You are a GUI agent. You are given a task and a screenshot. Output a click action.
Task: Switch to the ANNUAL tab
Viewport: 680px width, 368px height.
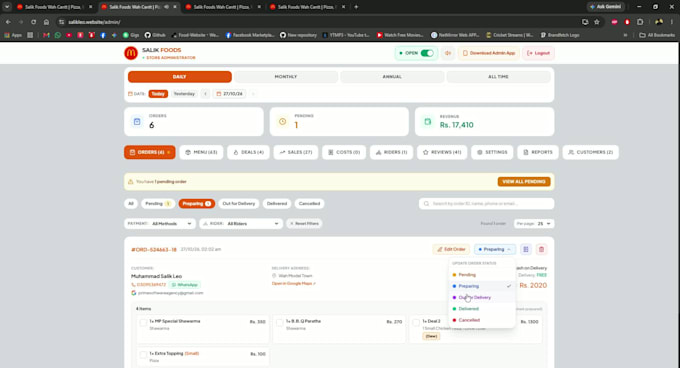coord(392,77)
